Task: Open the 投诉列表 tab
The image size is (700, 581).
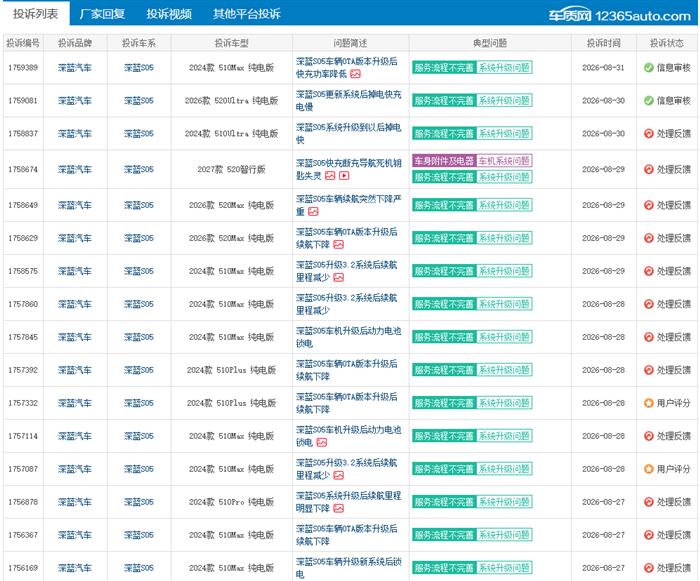Action: click(35, 14)
